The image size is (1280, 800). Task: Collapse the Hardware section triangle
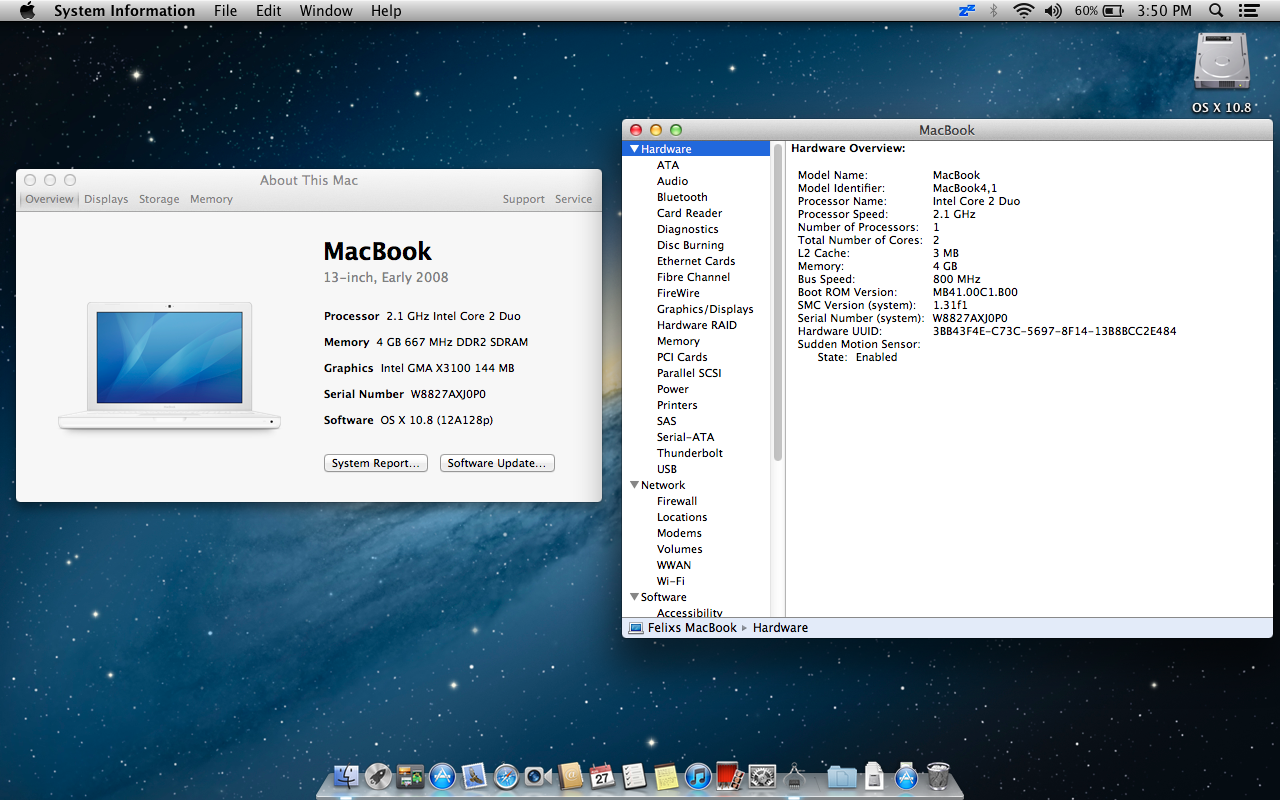pos(634,149)
